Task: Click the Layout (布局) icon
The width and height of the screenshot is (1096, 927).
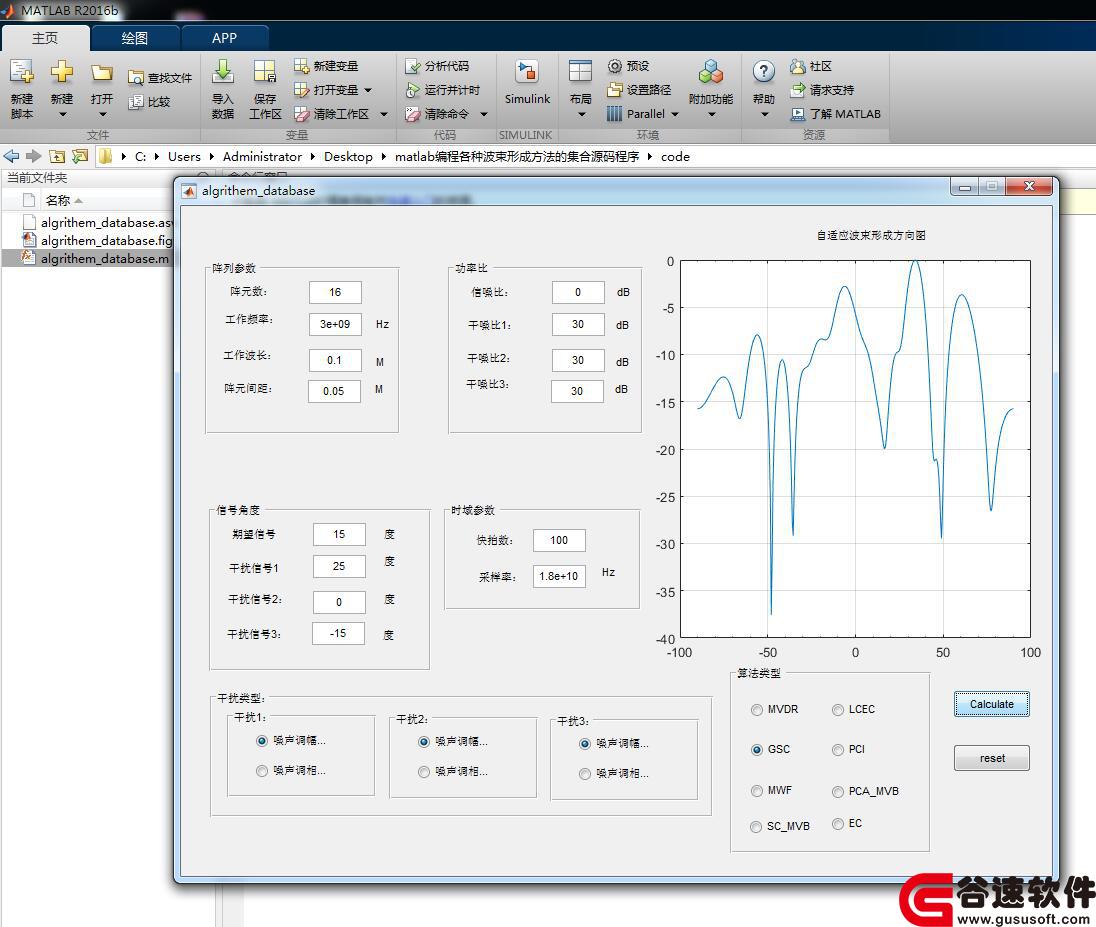Action: pos(580,72)
